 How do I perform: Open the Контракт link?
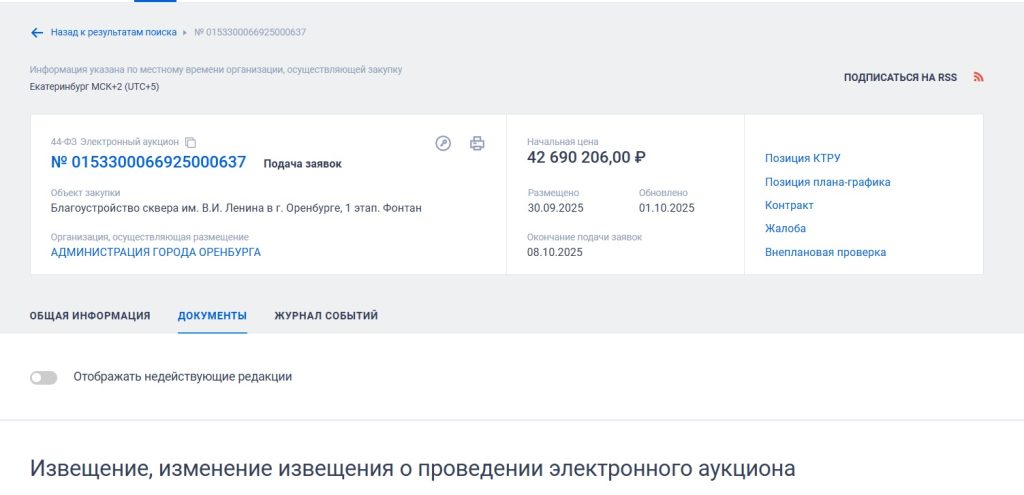click(x=789, y=205)
